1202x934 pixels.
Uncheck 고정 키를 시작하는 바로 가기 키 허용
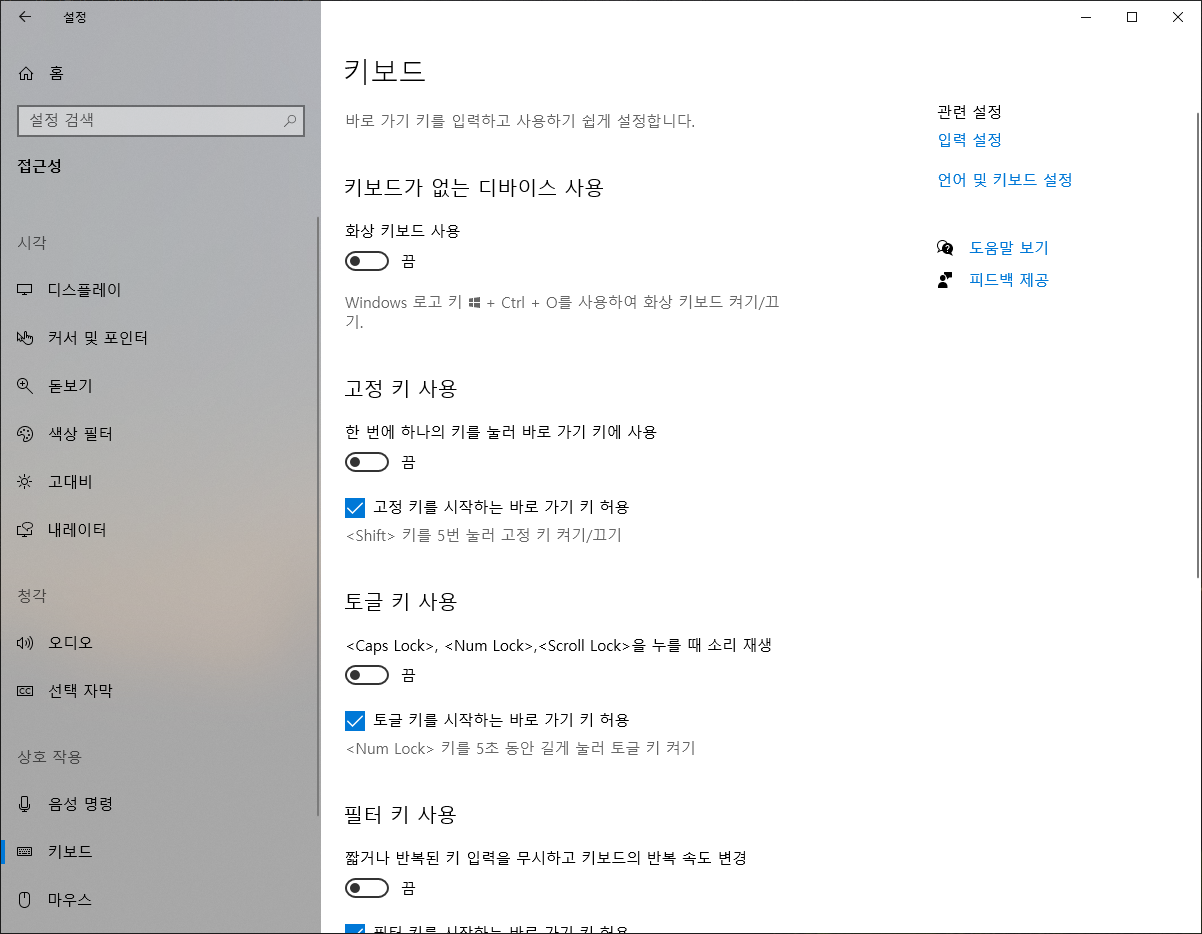[355, 507]
